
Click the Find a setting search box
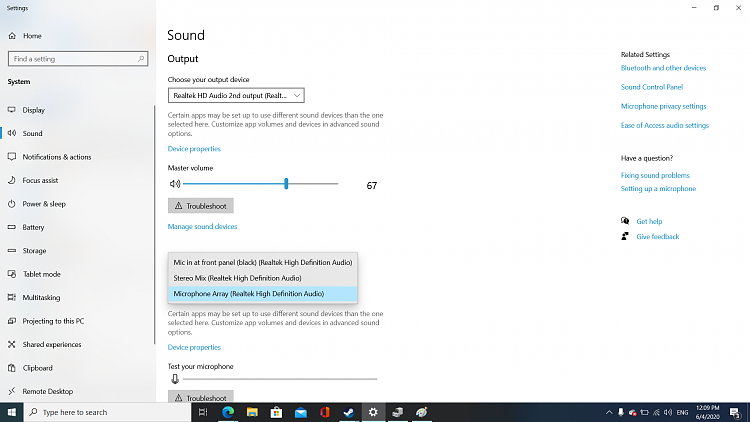point(78,59)
